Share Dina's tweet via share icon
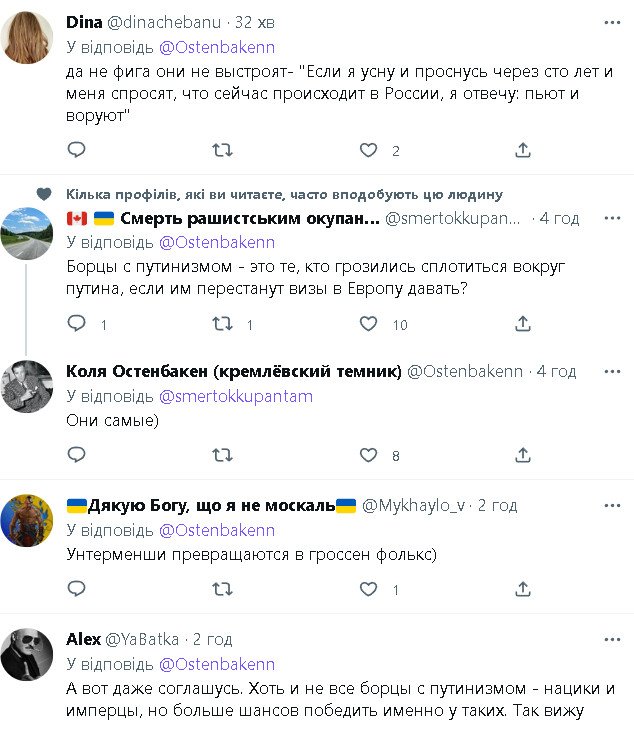 coord(522,150)
